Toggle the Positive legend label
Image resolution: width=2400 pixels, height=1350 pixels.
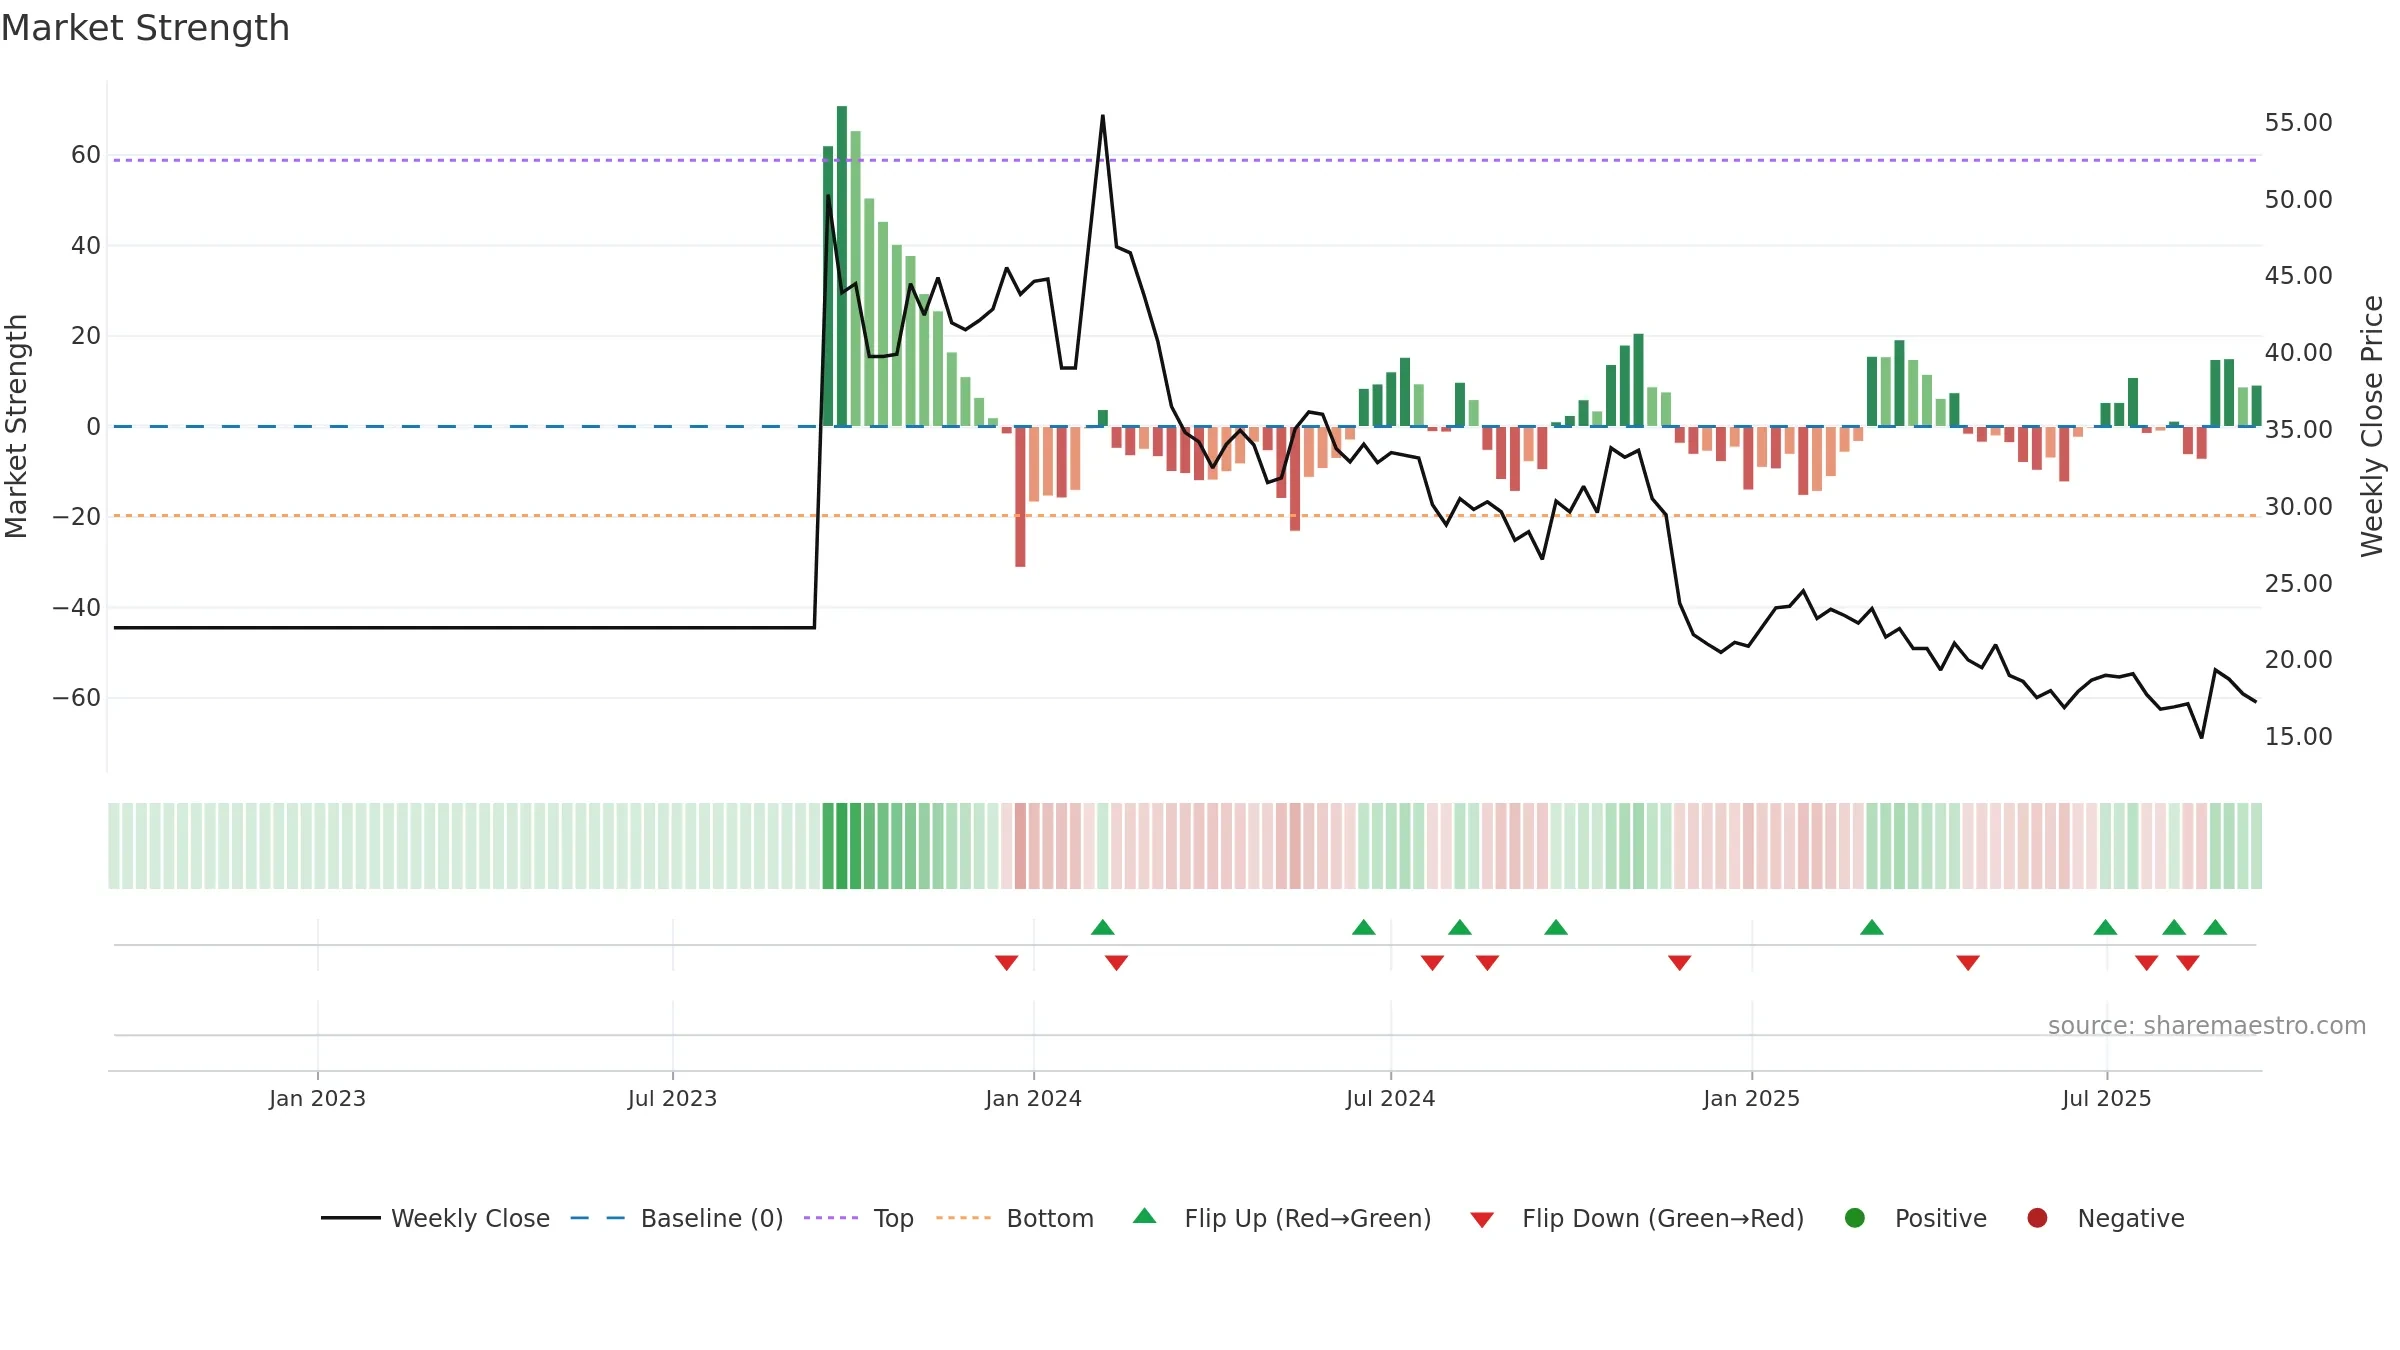coord(1941,1218)
